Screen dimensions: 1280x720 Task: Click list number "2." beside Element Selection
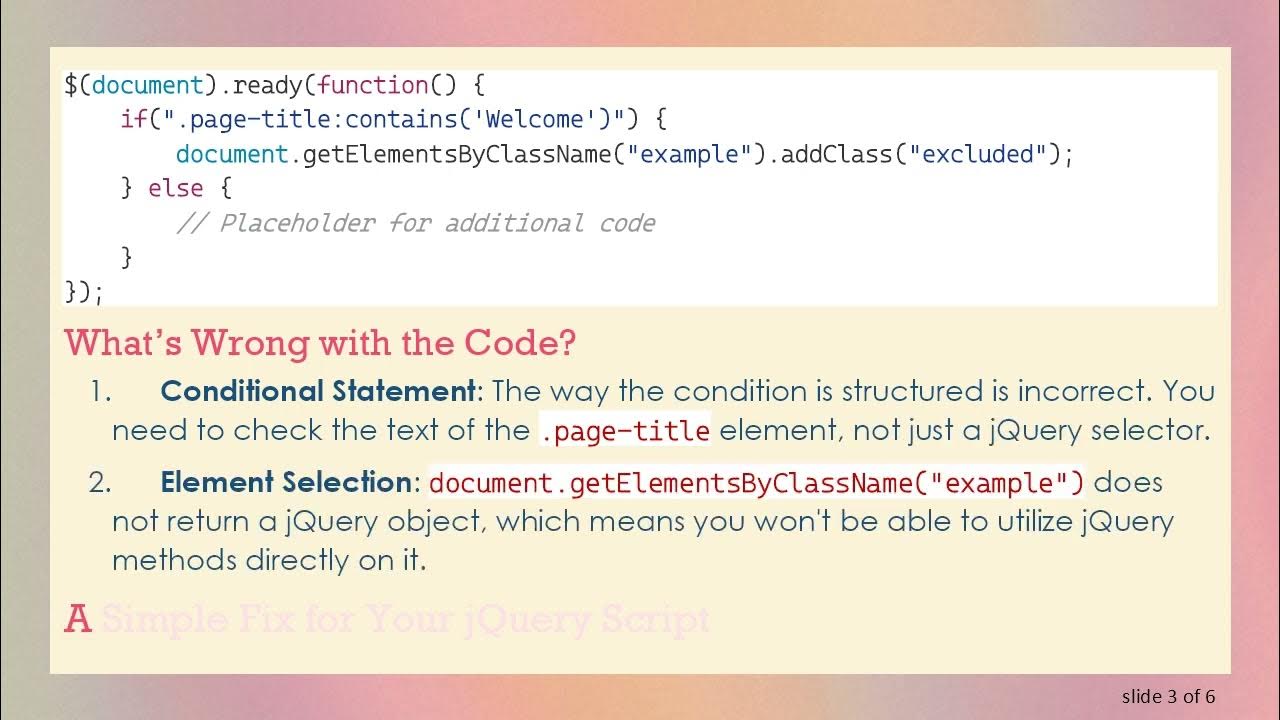(100, 483)
